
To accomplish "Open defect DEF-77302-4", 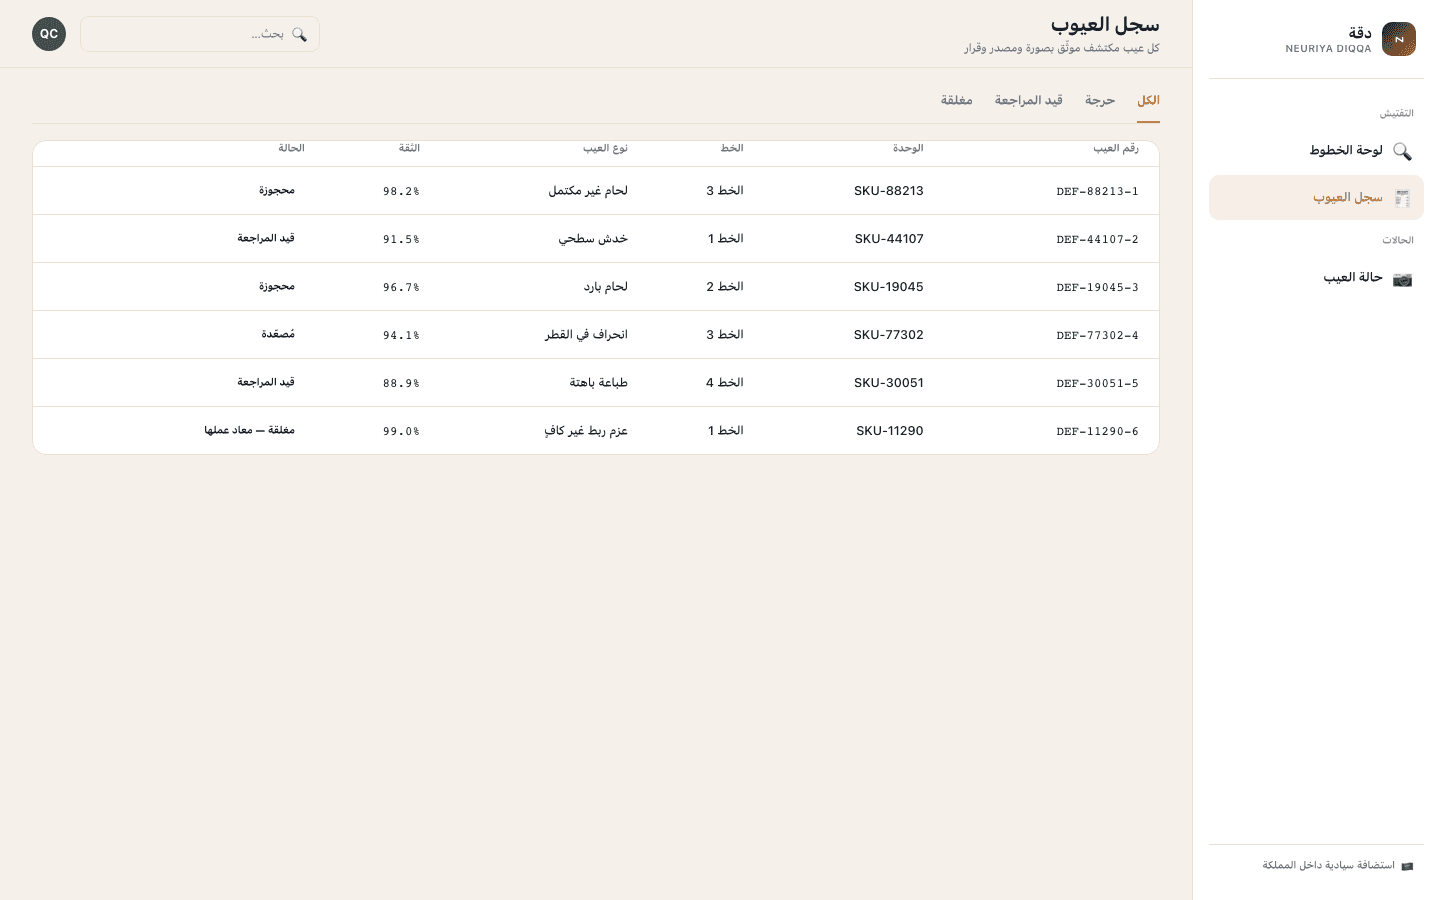I will tap(1097, 335).
